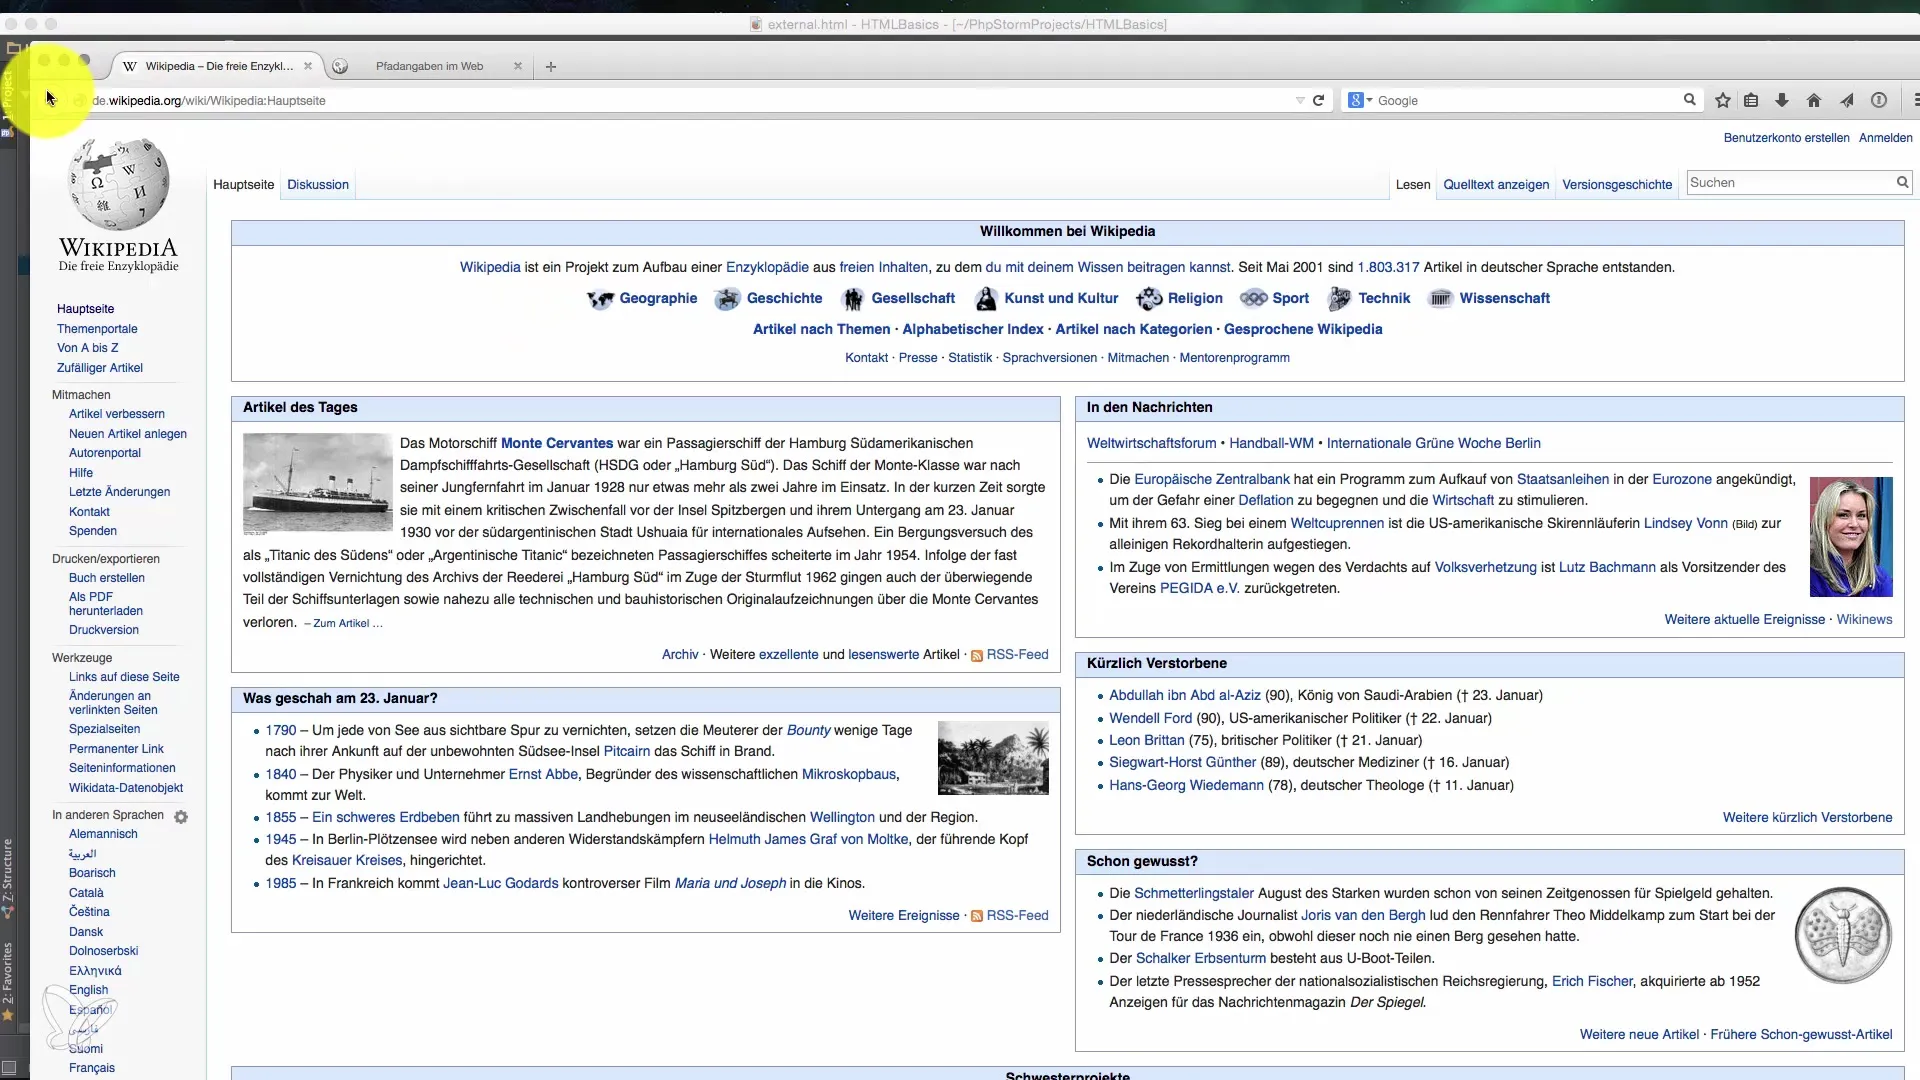Open Quelltext anzeigen tab

pos(1496,184)
